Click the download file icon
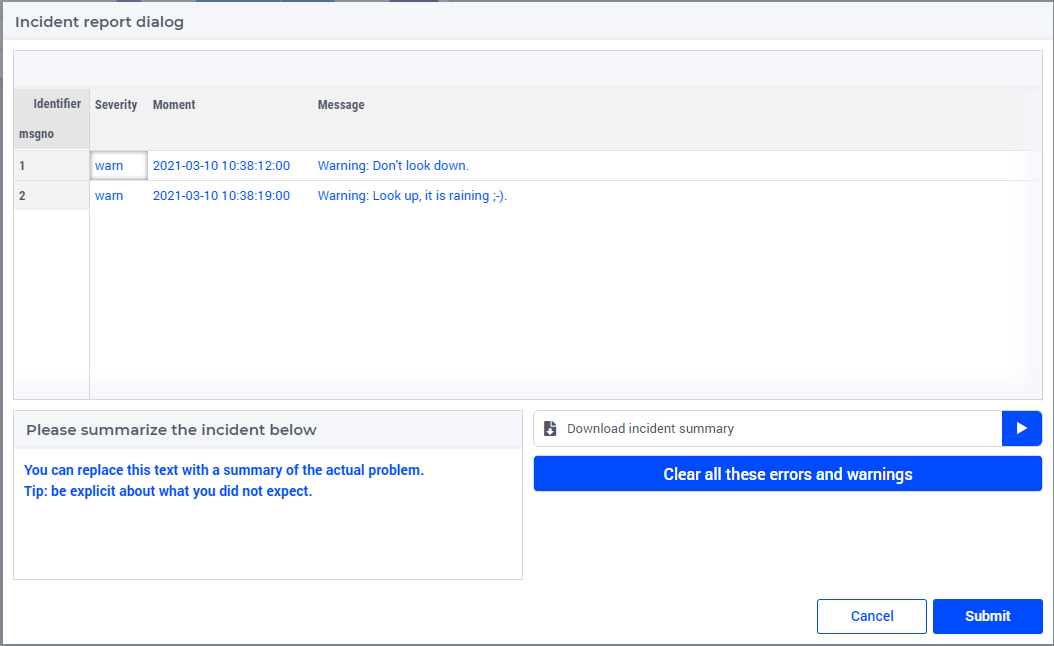1054x646 pixels. [x=550, y=429]
